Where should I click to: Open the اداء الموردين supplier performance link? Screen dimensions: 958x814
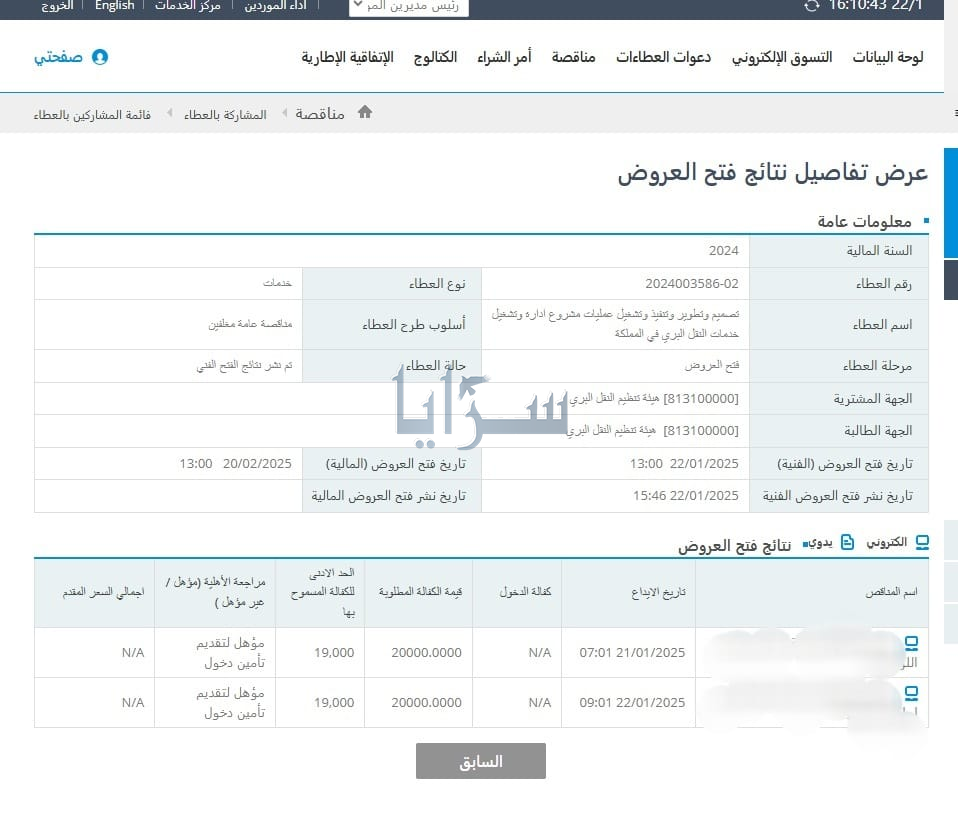point(276,6)
